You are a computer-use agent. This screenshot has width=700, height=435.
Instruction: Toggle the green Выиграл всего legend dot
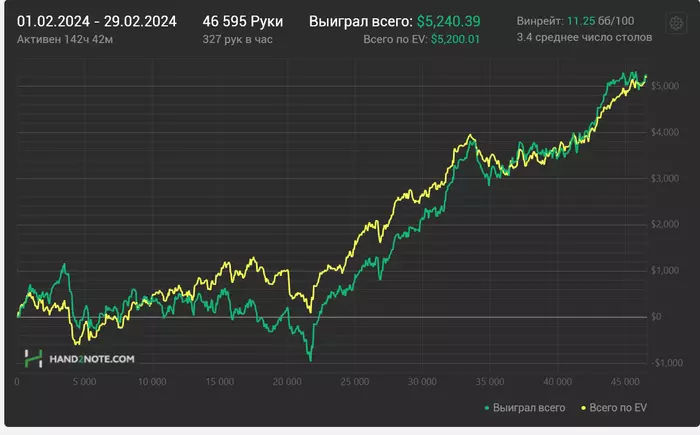point(487,408)
